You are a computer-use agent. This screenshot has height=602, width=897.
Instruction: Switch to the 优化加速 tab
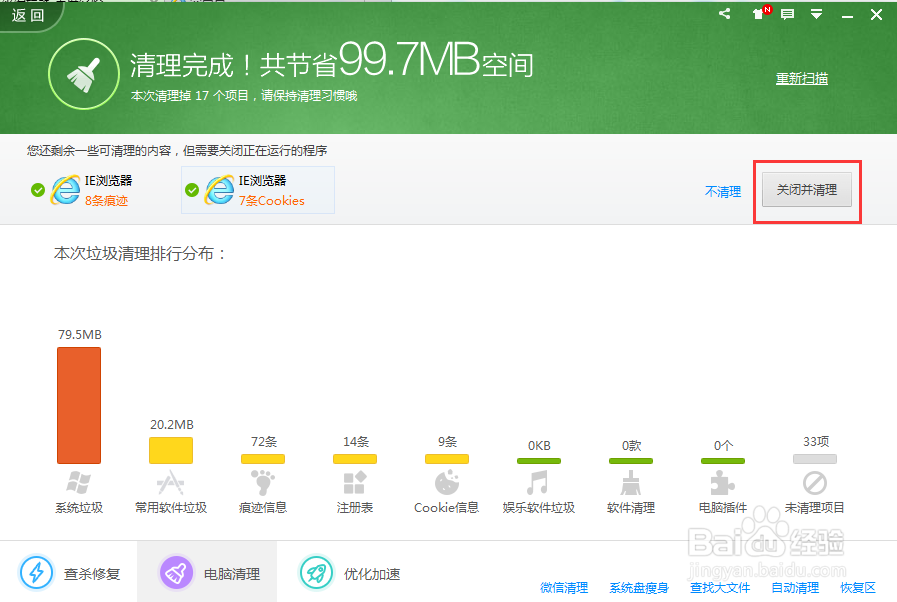[347, 573]
